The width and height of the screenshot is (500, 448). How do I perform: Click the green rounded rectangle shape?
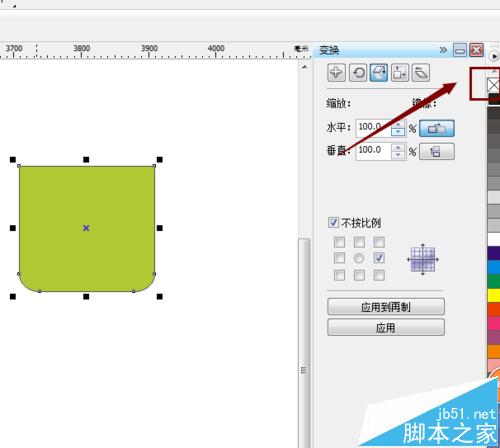click(x=87, y=229)
